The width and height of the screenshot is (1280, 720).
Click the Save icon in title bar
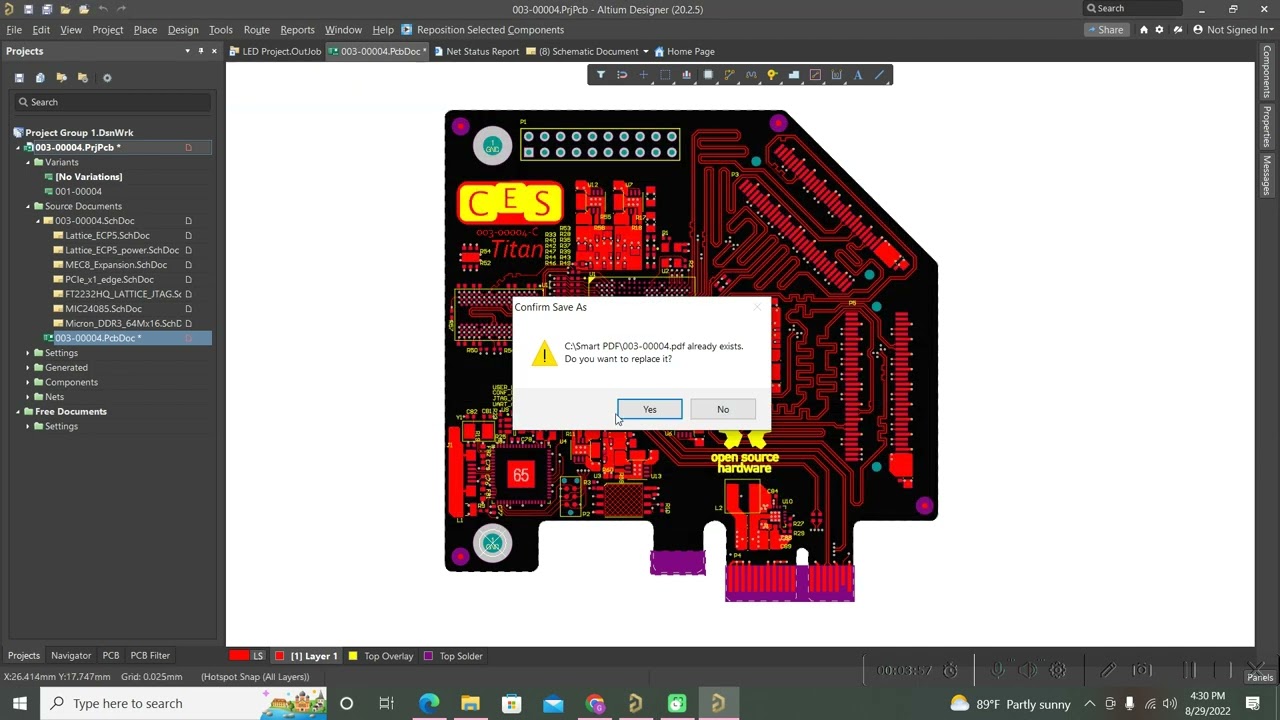click(x=28, y=9)
